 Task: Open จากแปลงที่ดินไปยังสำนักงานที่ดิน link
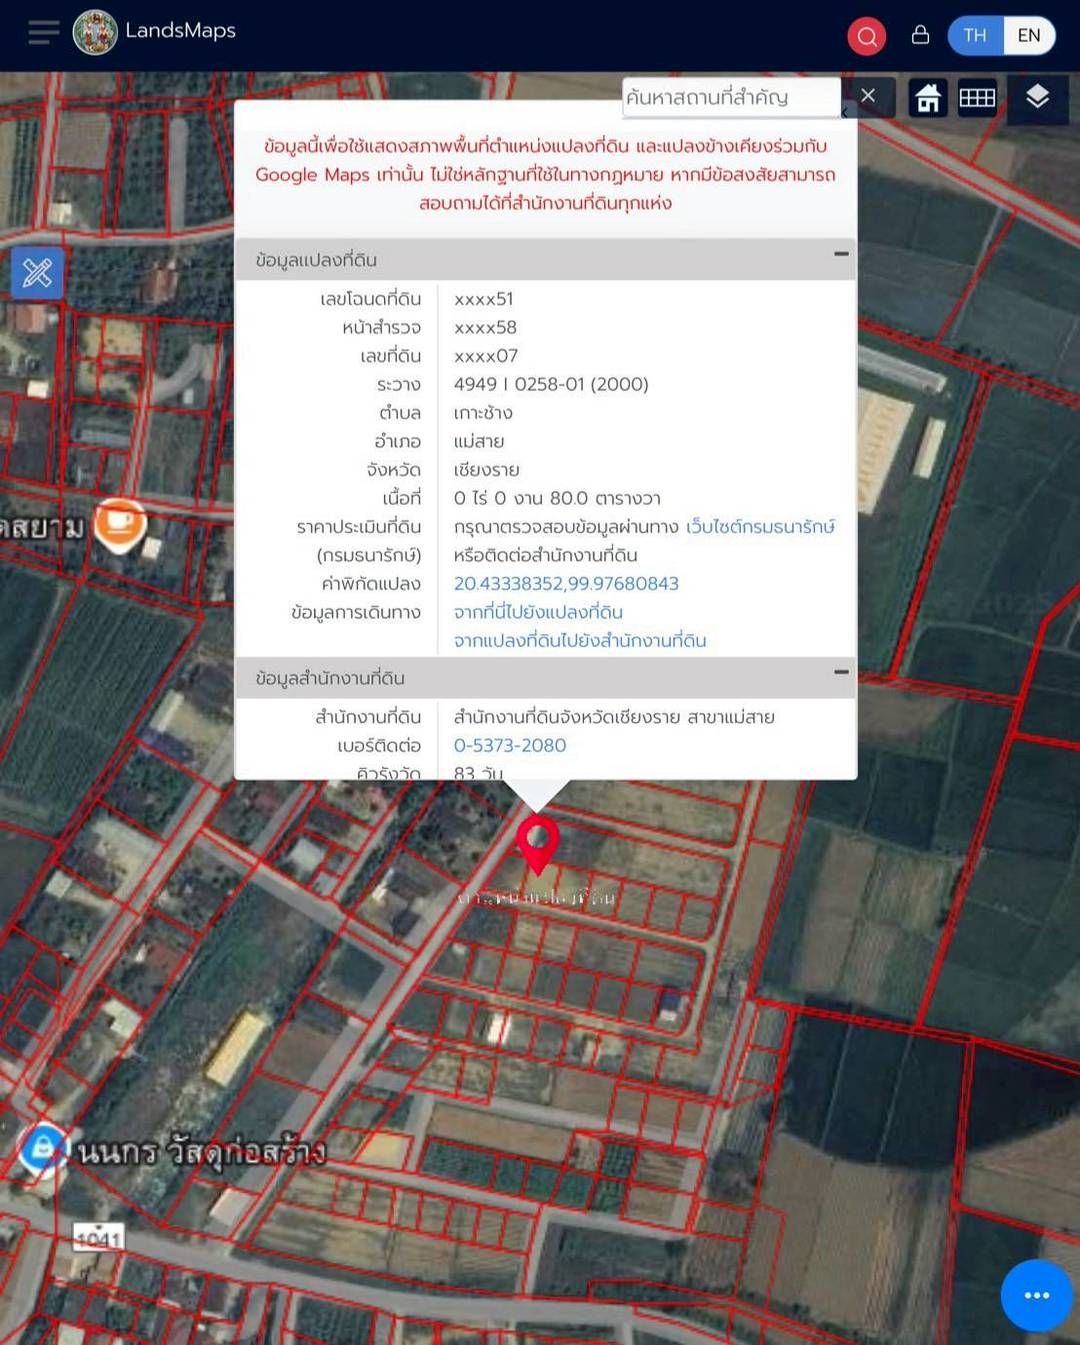[x=580, y=640]
